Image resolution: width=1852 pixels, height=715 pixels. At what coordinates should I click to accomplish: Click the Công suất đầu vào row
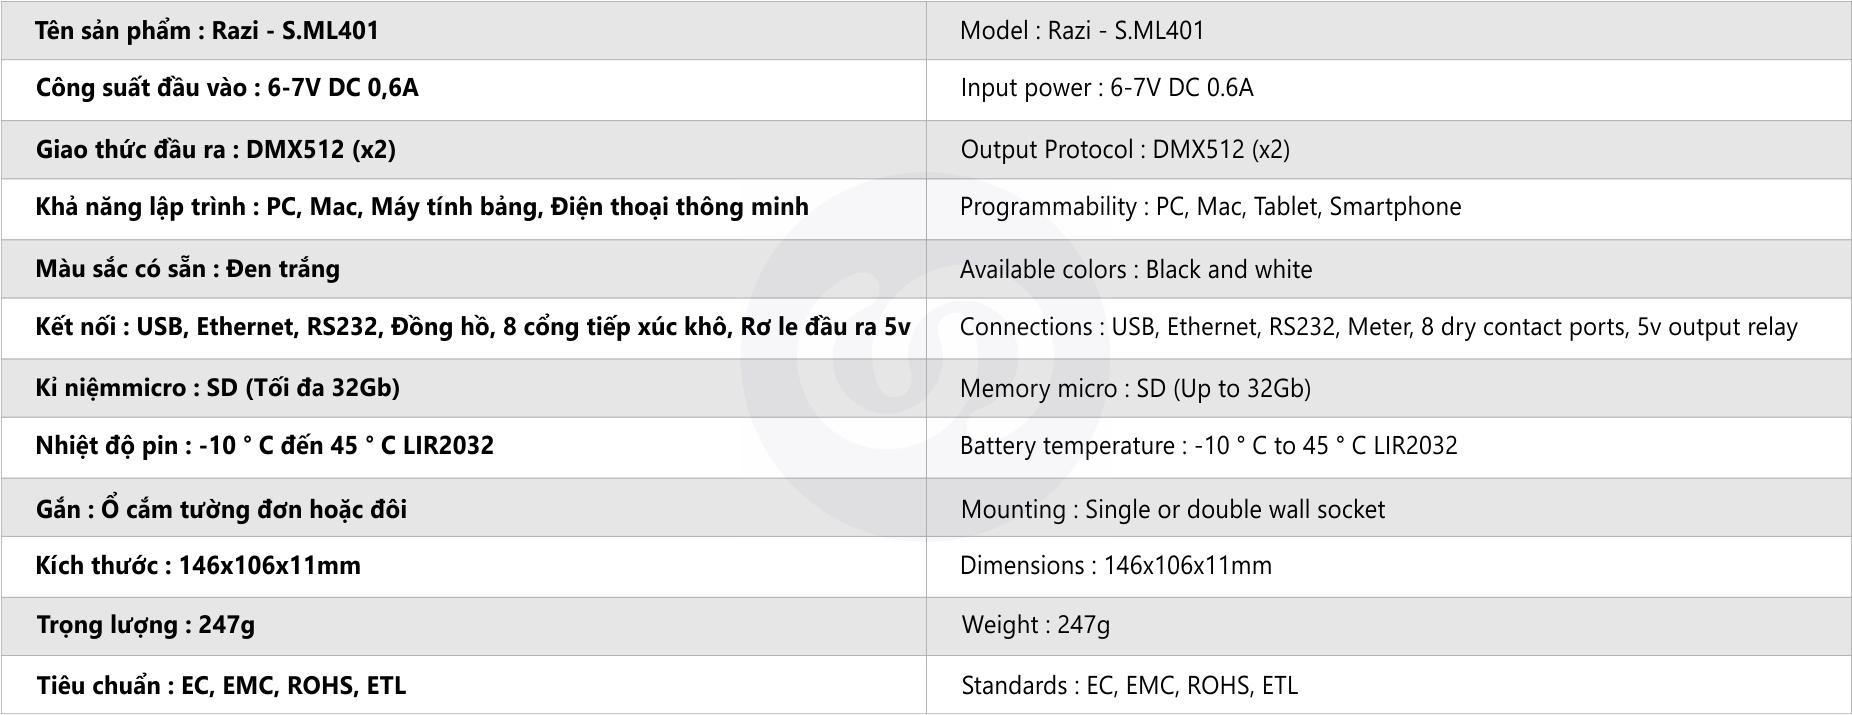[227, 88]
